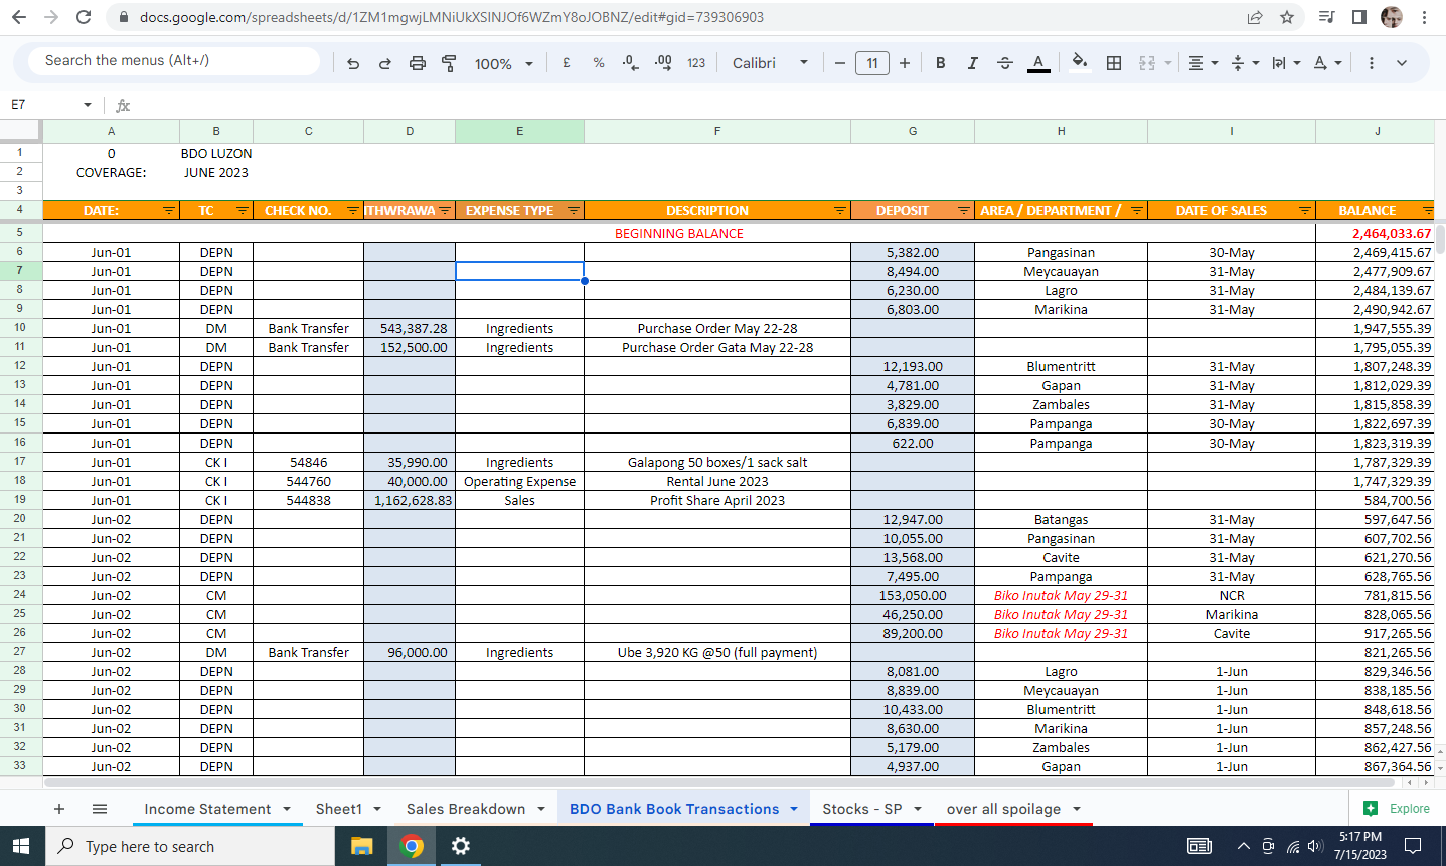Toggle filter on EXPENSE TYPE column
The image size is (1446, 866).
pos(574,210)
